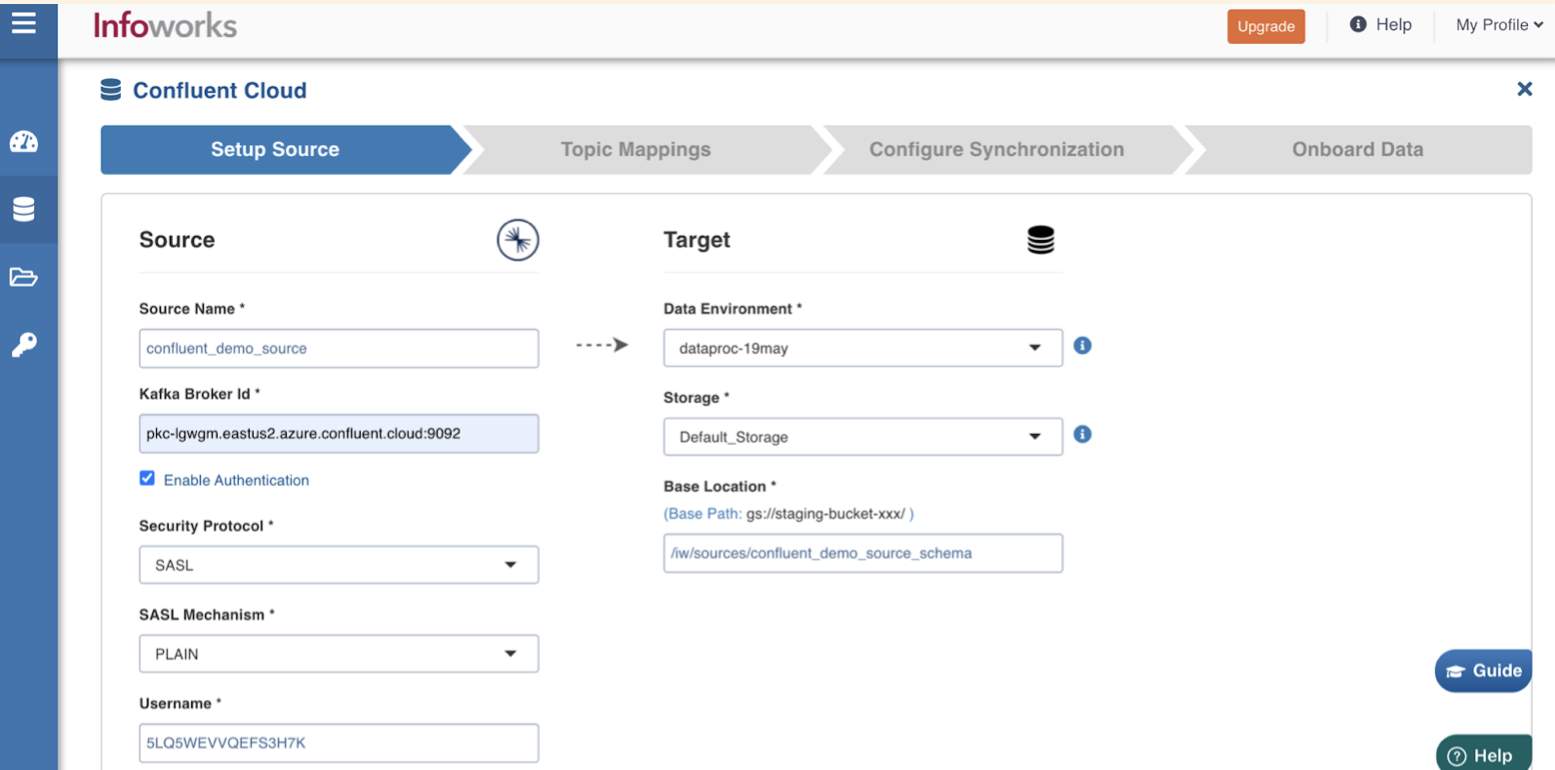This screenshot has width=1555, height=770.
Task: Click the Username input field
Action: [339, 743]
